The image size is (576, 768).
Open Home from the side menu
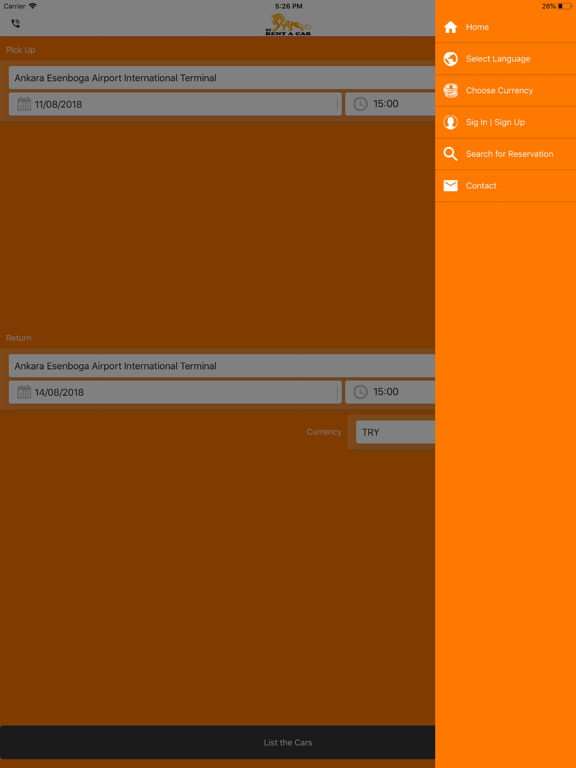click(x=505, y=27)
